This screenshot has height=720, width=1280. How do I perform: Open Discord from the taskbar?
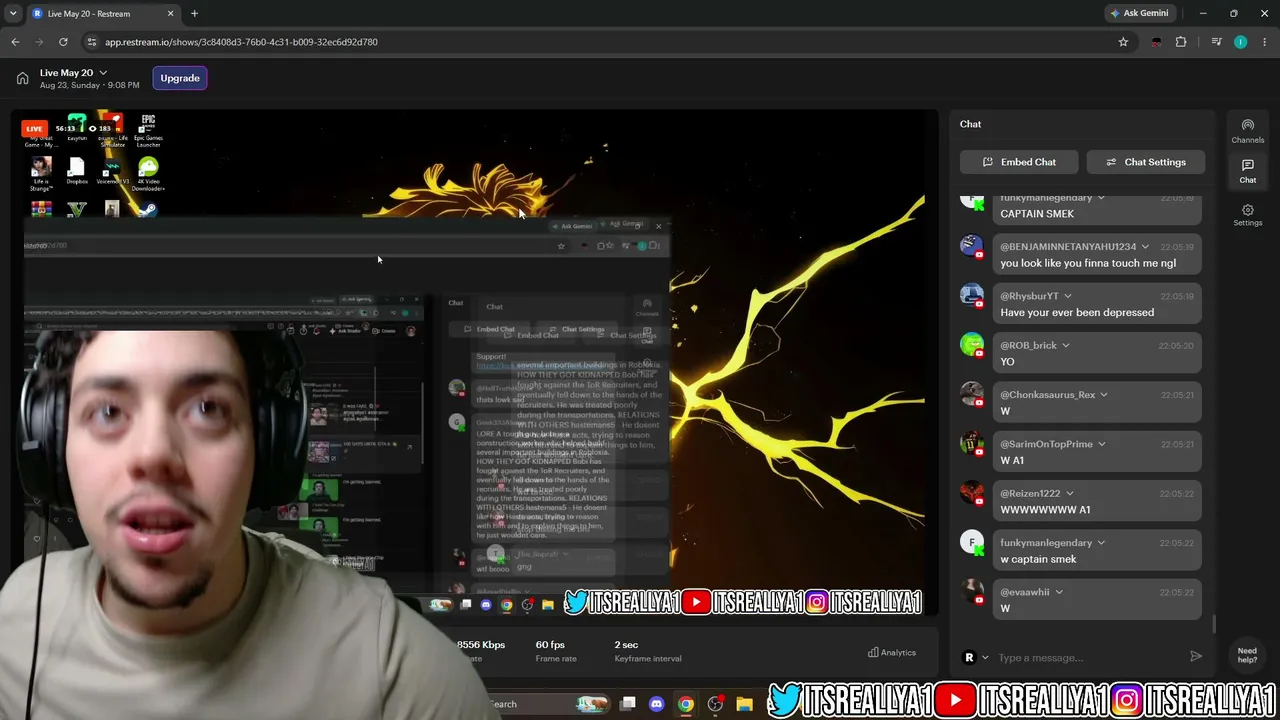click(656, 704)
